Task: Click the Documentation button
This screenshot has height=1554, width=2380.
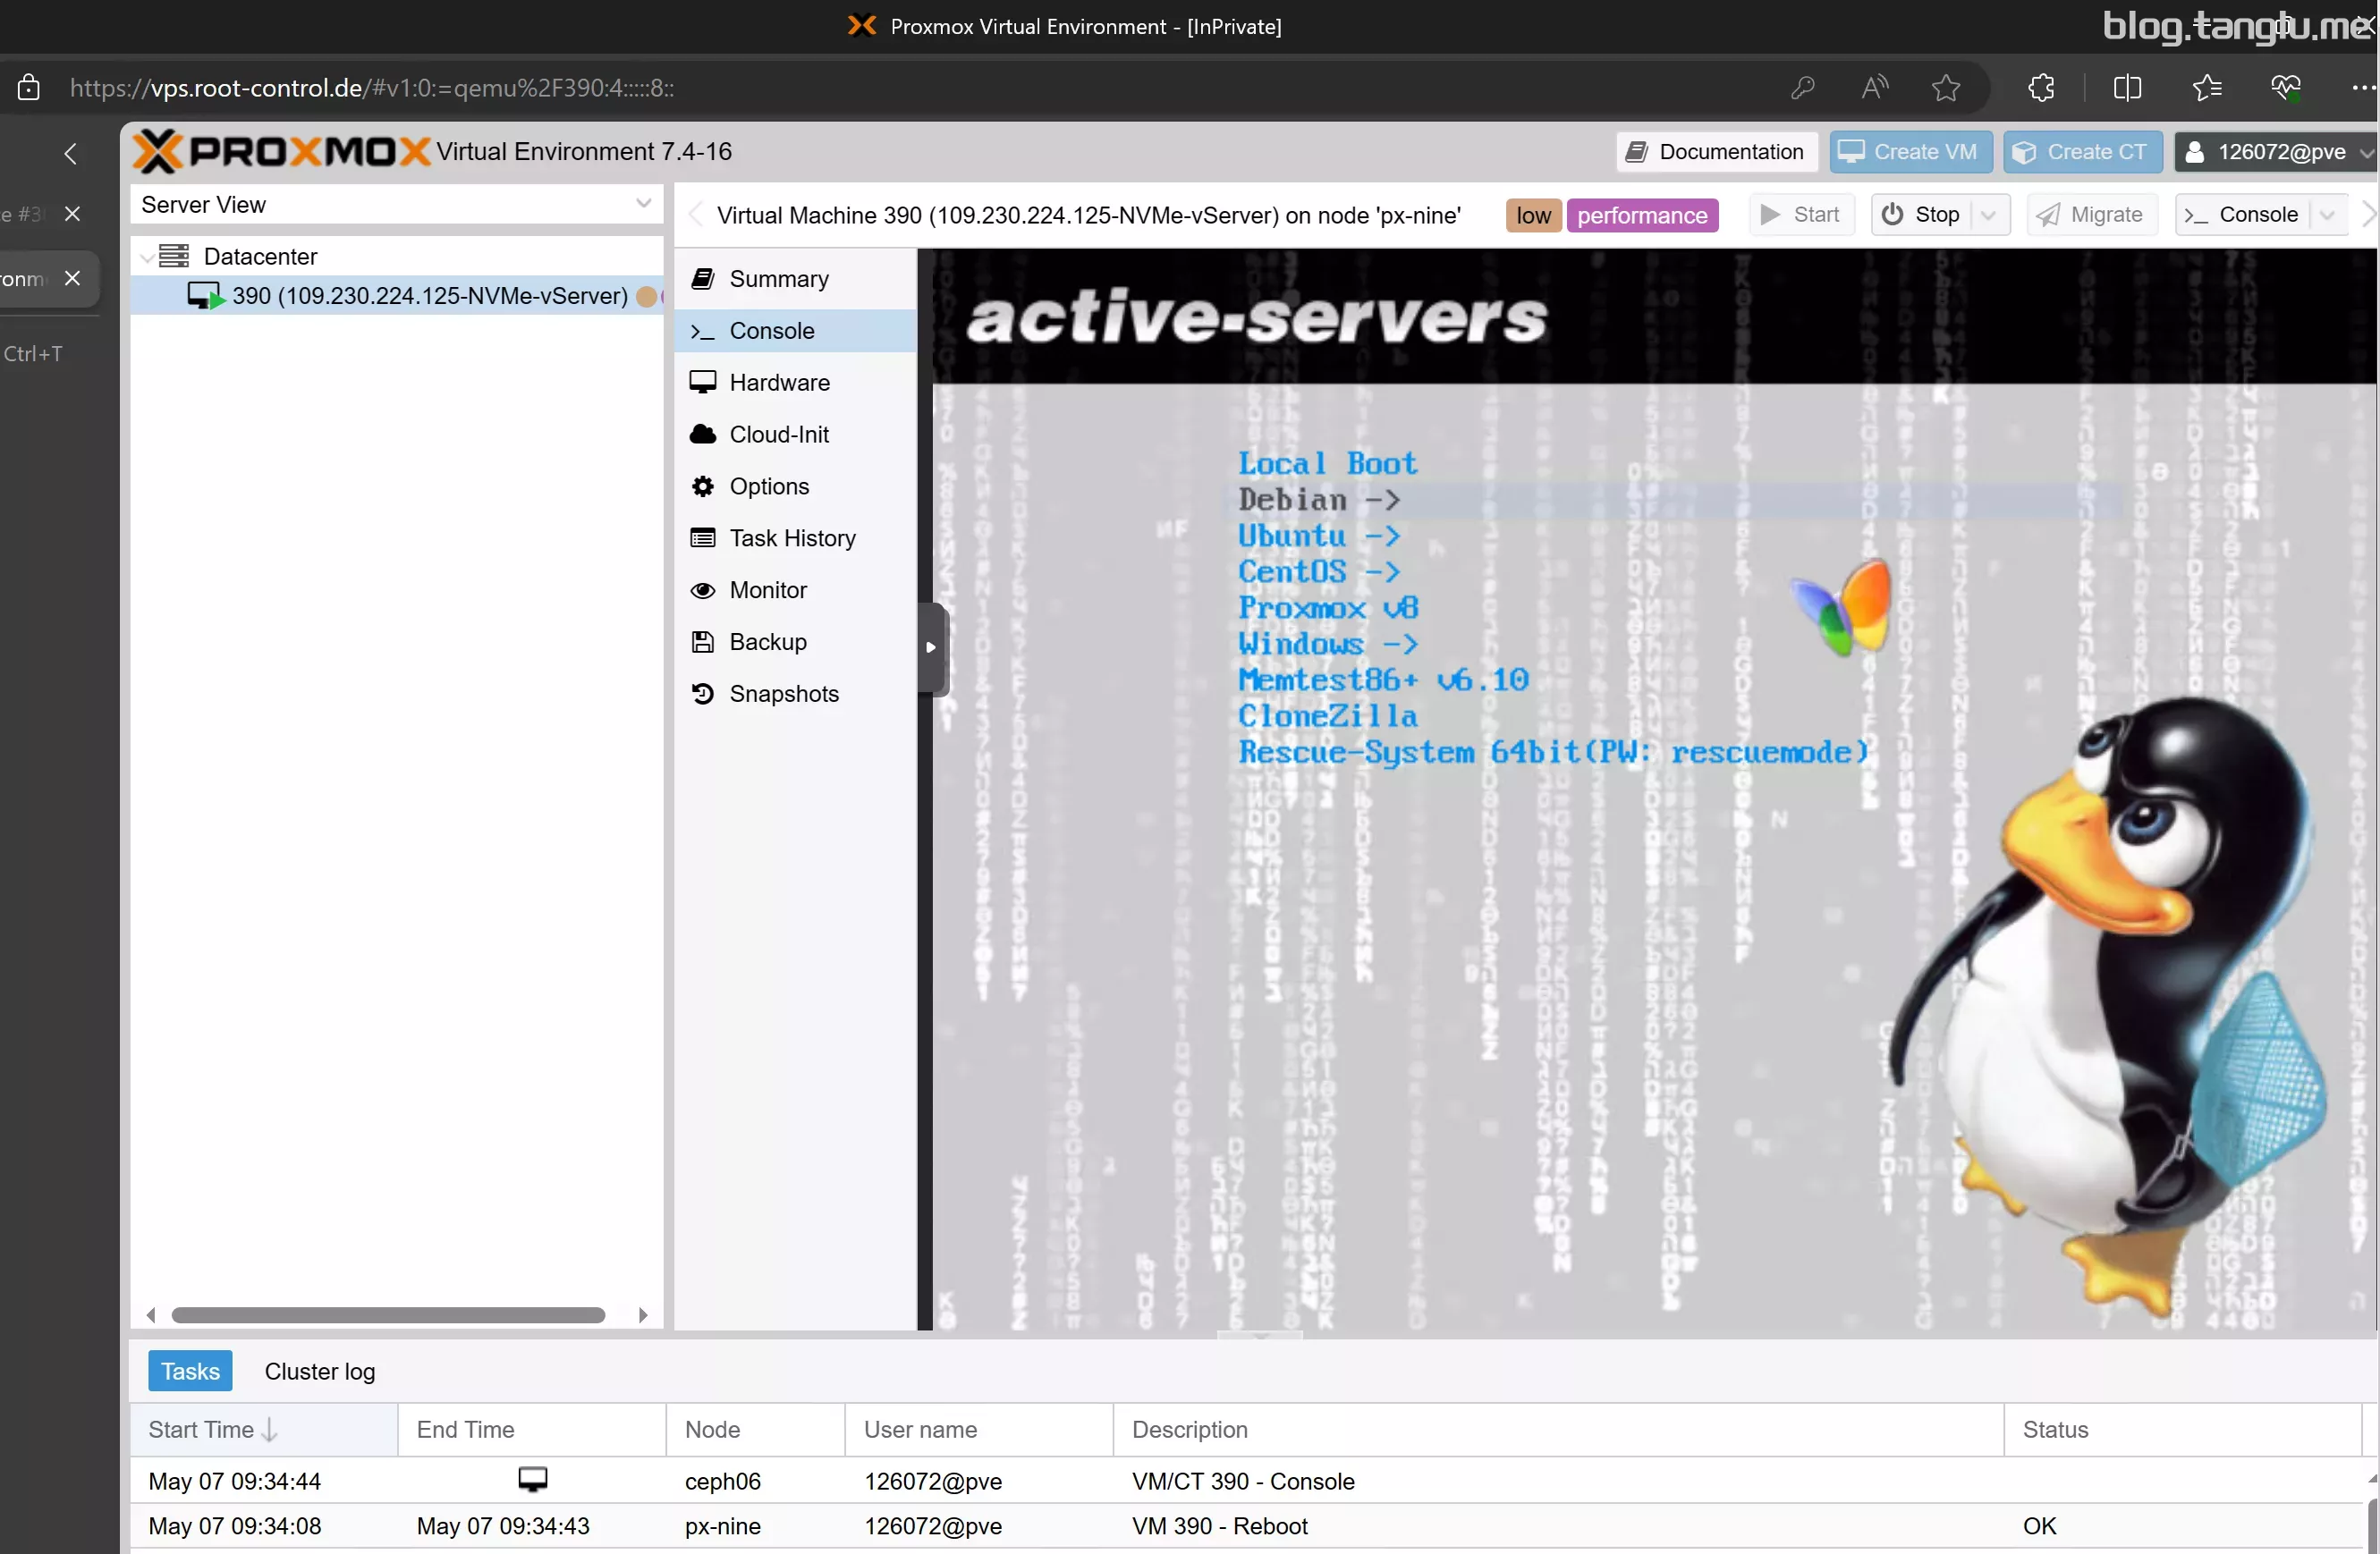Action: [x=1716, y=152]
